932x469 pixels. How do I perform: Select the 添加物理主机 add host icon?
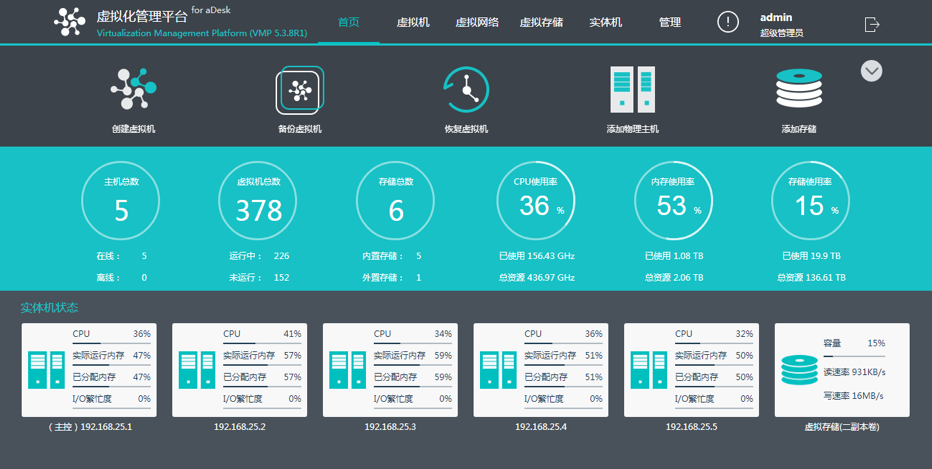[x=632, y=91]
